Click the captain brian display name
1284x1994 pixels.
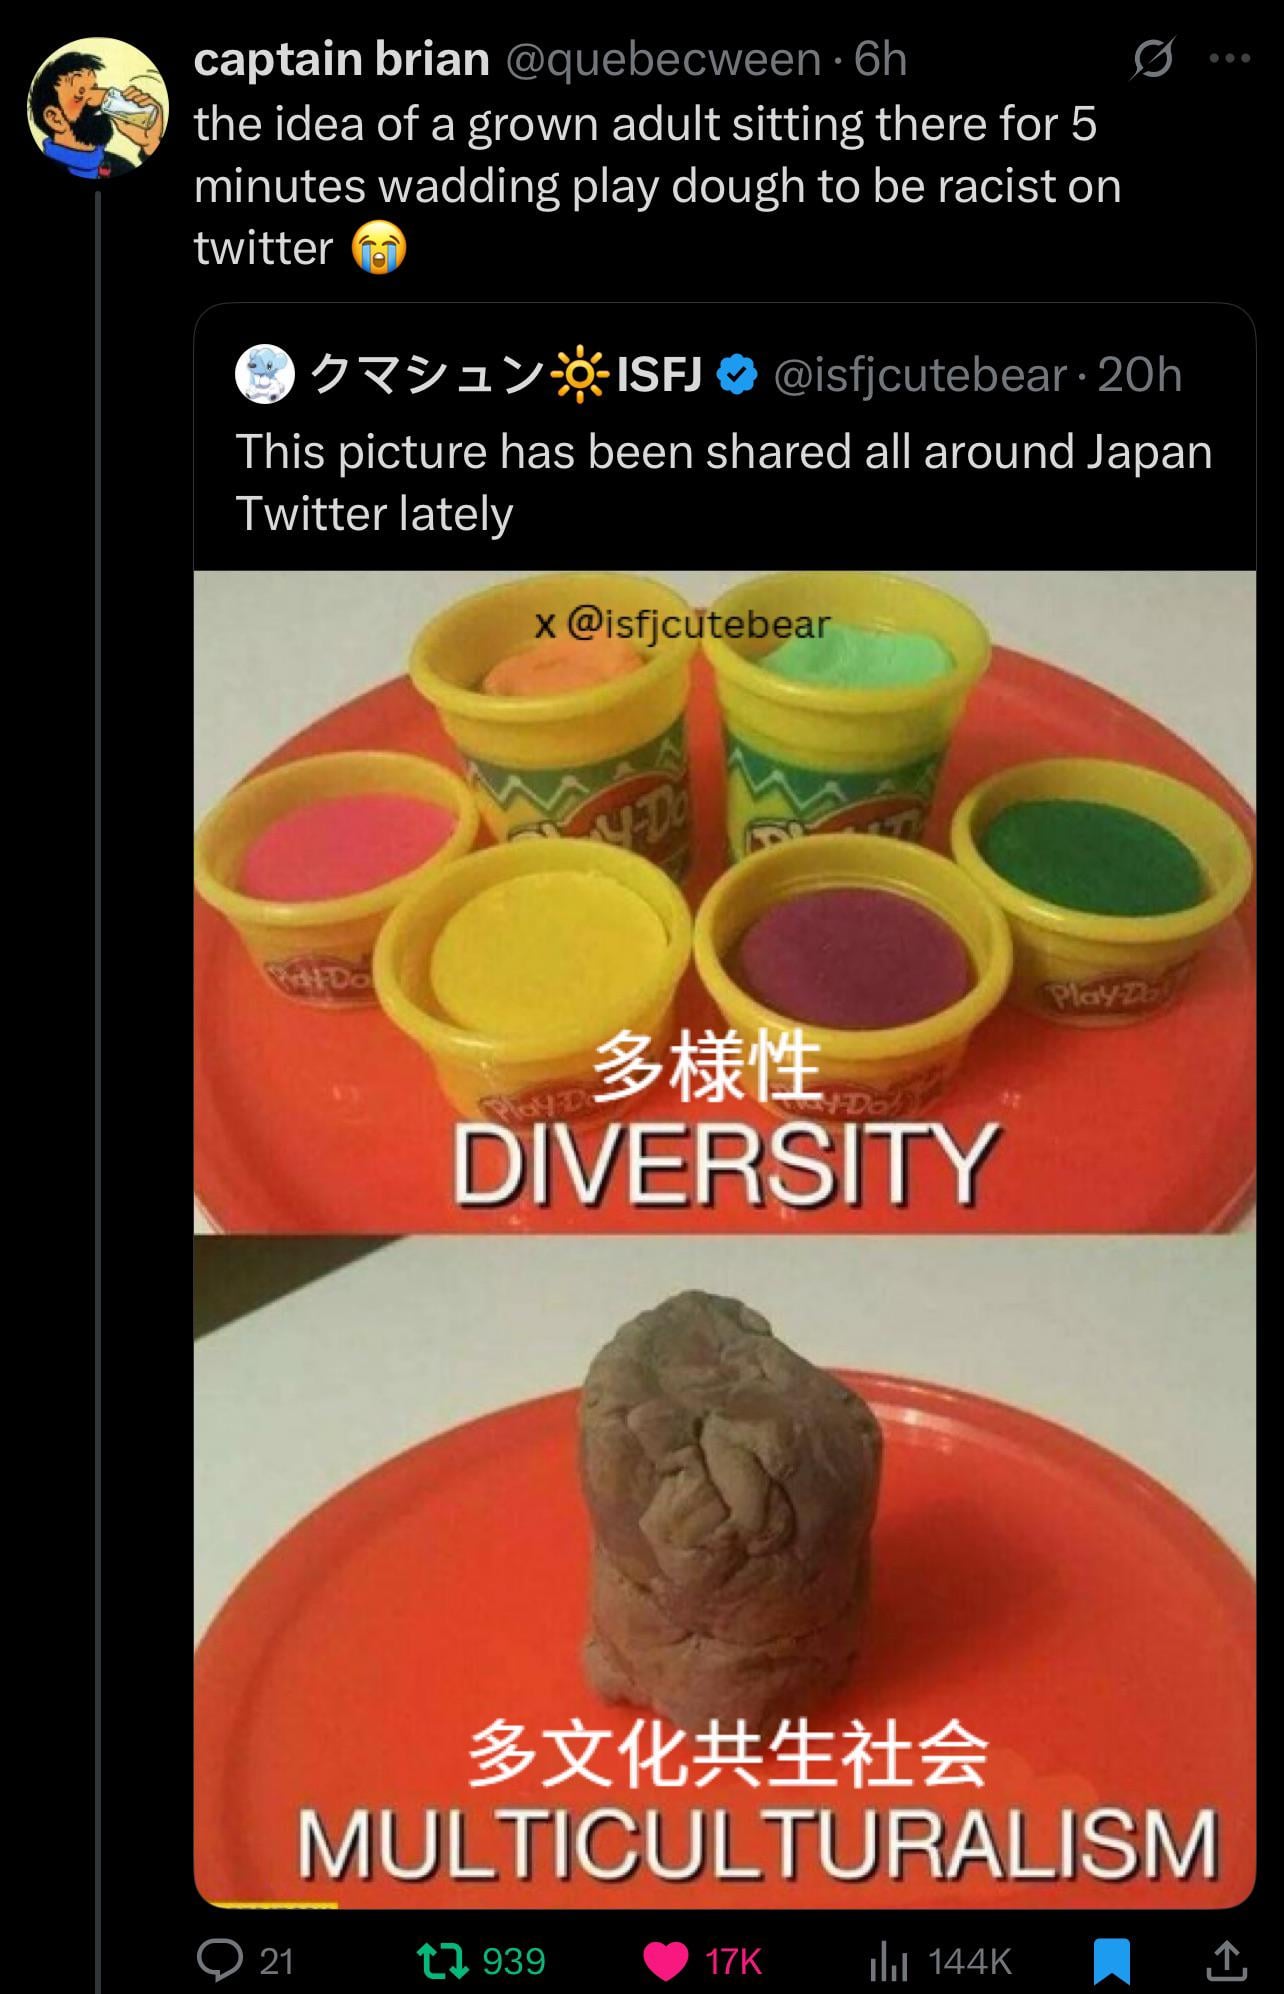(x=342, y=59)
